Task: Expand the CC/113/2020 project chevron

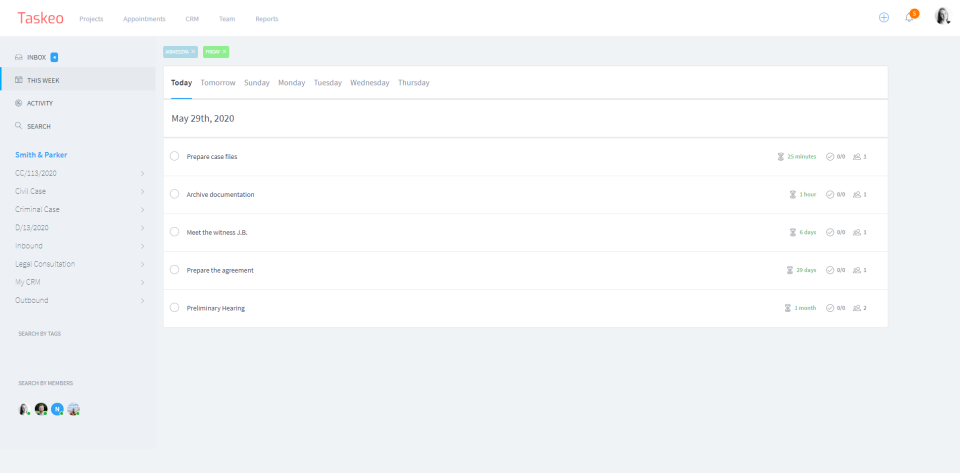Action: (142, 173)
